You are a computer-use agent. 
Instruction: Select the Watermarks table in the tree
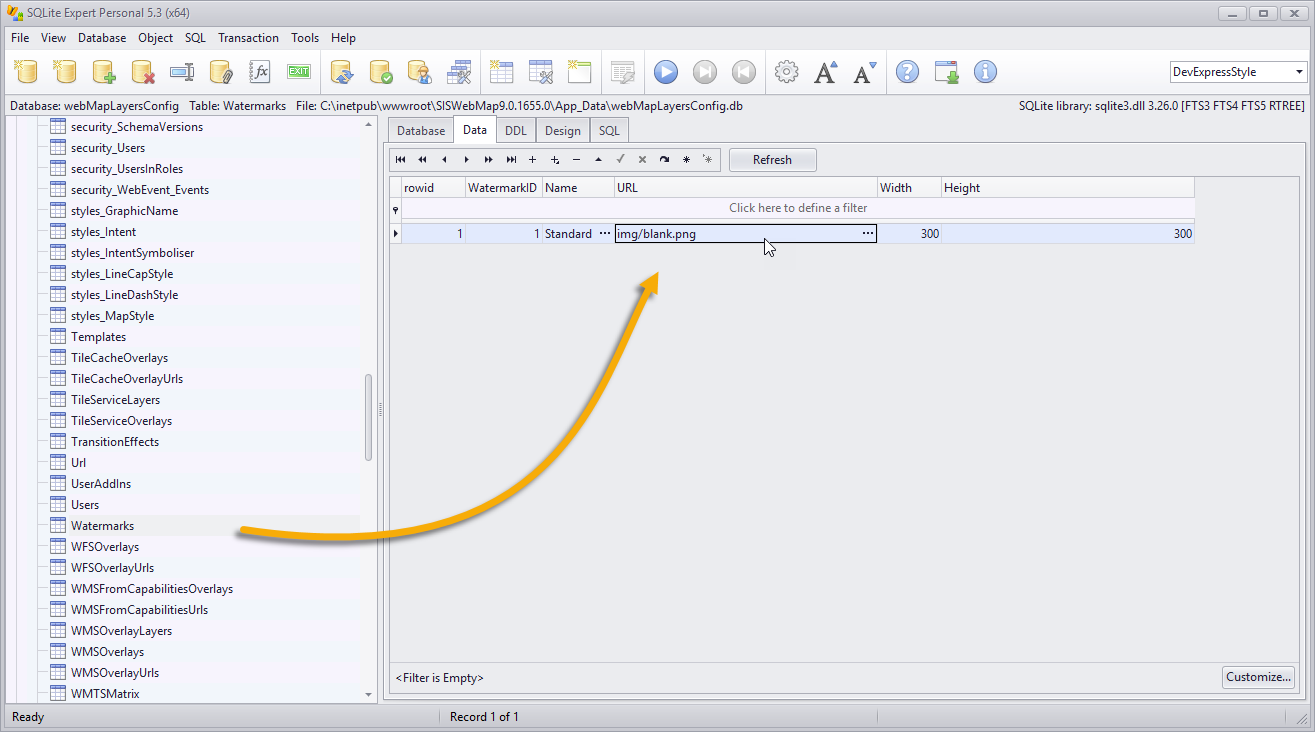102,526
